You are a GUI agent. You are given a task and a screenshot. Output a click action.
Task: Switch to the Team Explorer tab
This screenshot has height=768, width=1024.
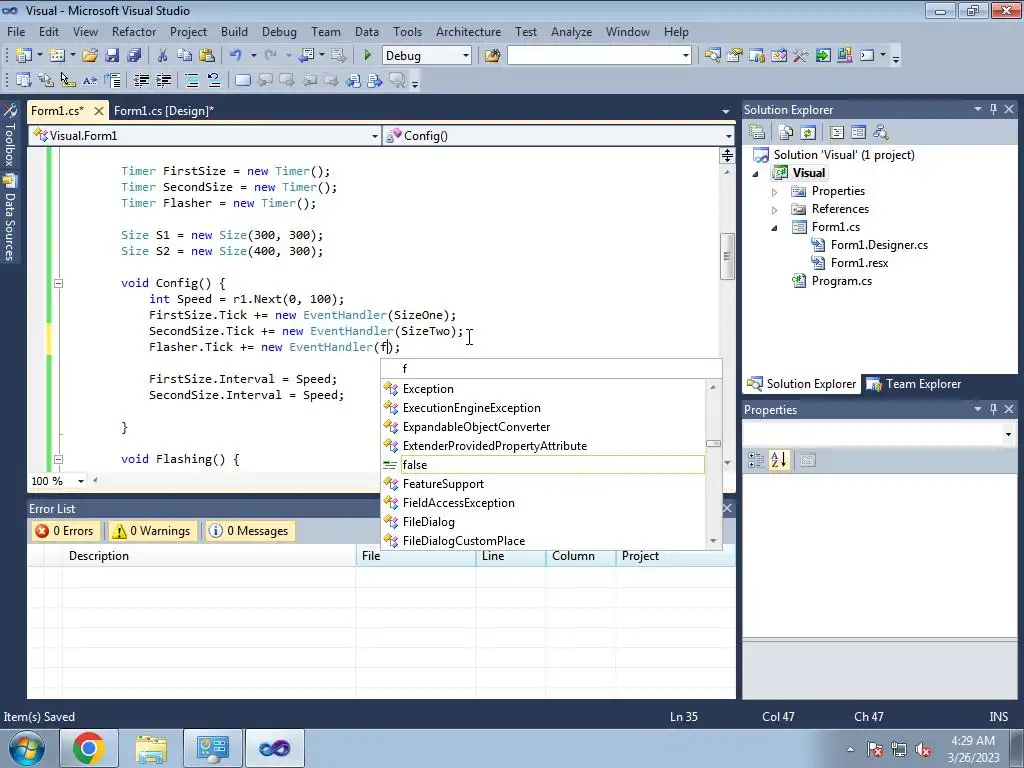coord(914,384)
